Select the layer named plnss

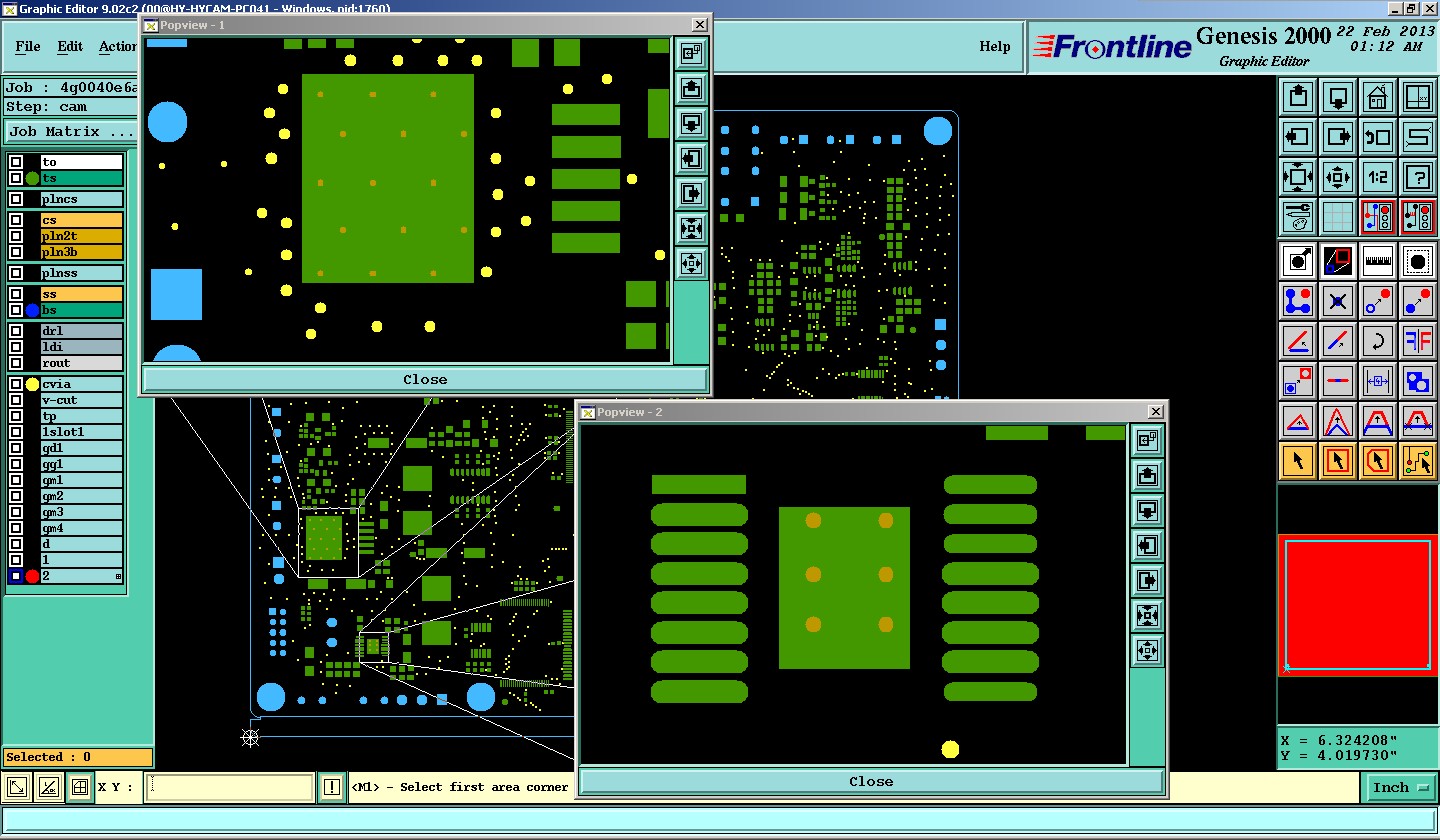[82, 273]
